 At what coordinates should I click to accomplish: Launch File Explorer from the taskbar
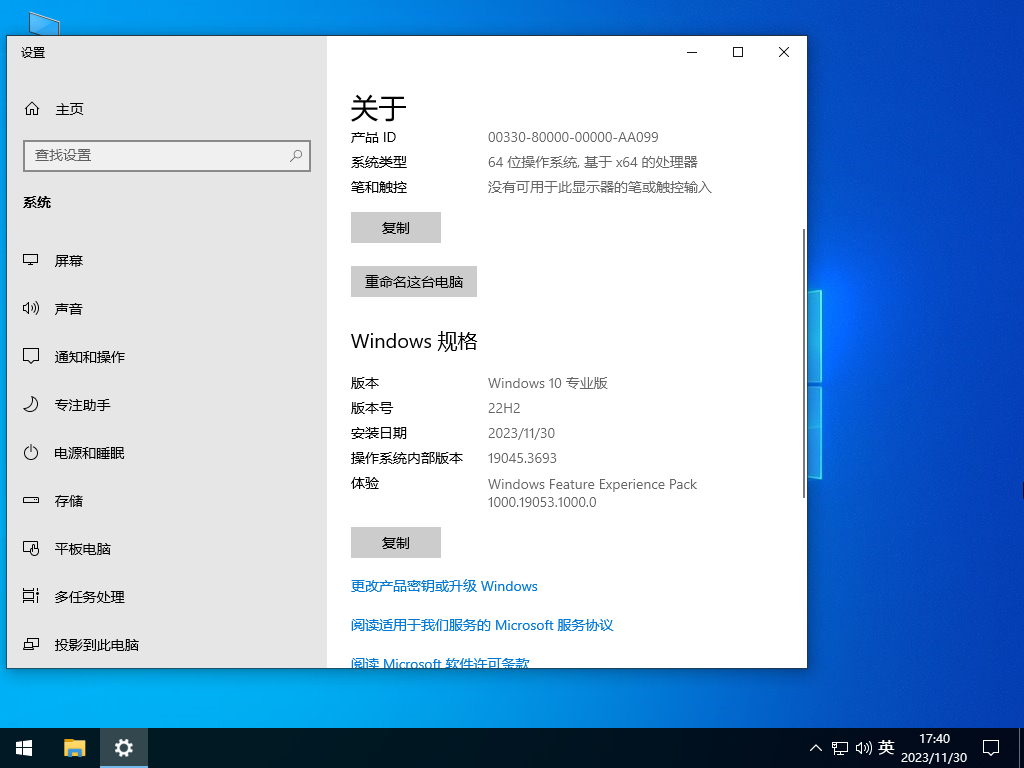click(x=74, y=747)
